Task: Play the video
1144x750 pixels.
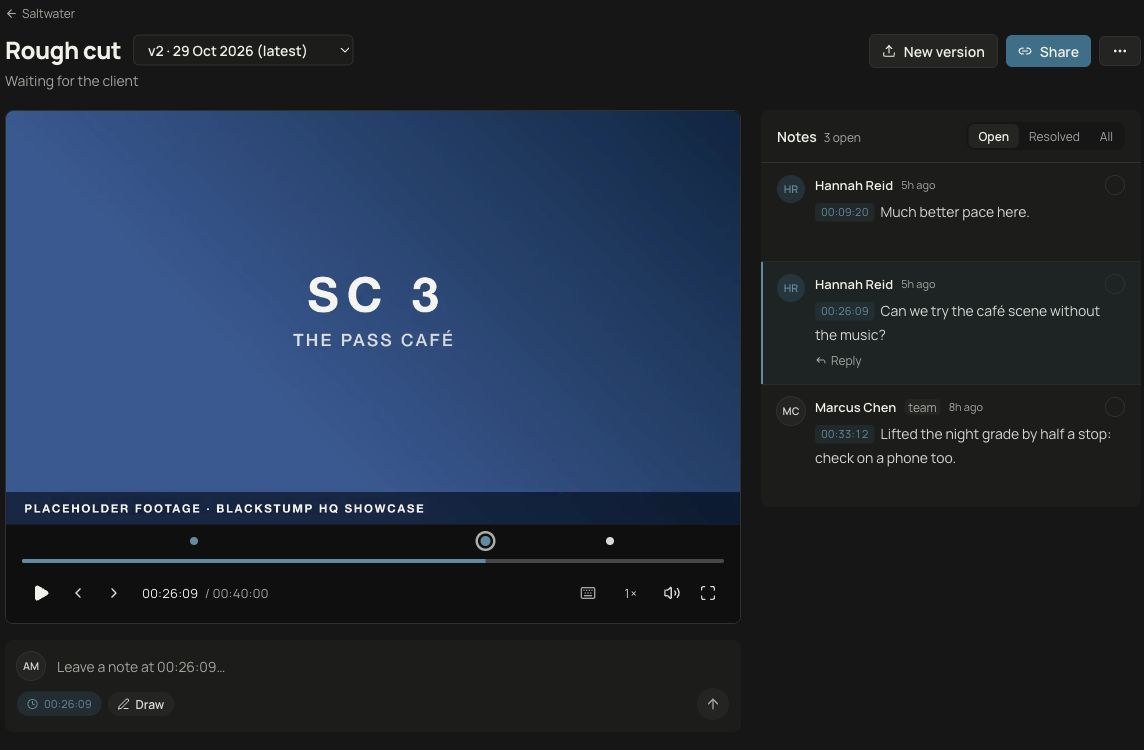Action: coord(42,593)
